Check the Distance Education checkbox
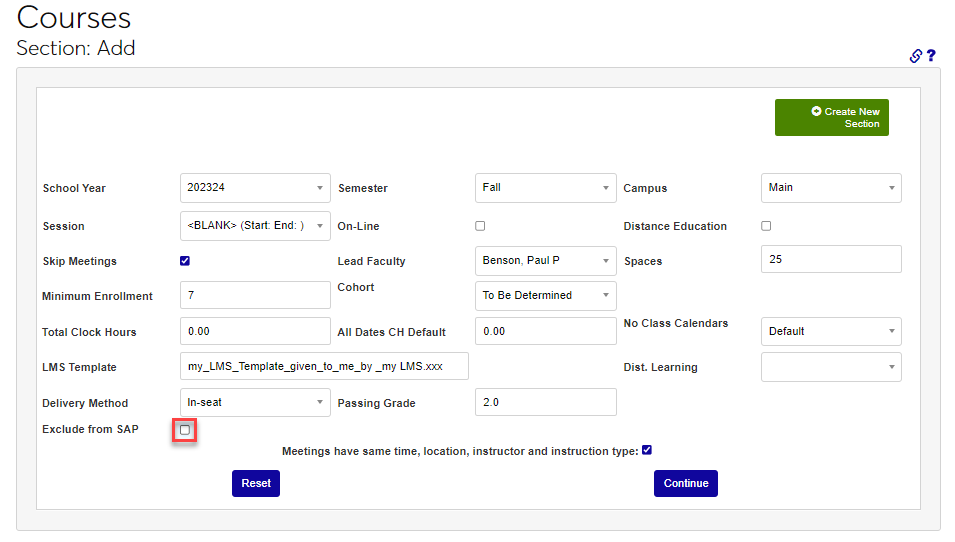The width and height of the screenshot is (955, 542). pyautogui.click(x=766, y=226)
